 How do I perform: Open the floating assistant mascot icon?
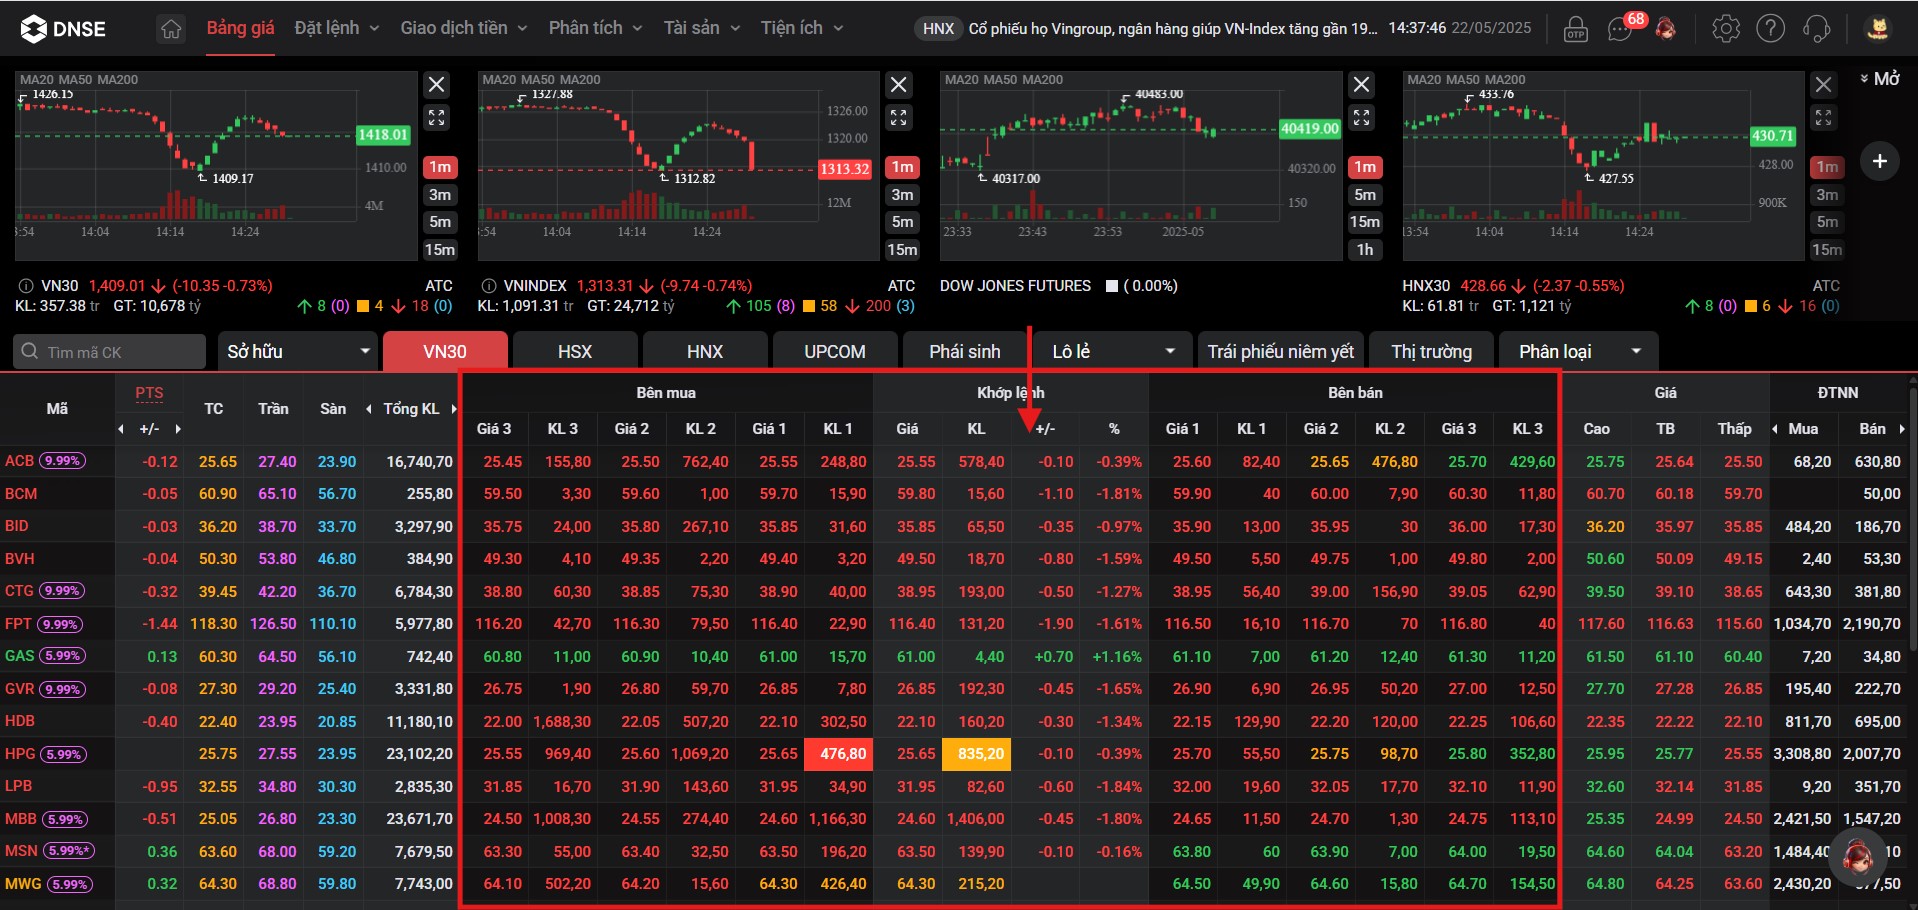pos(1857,856)
